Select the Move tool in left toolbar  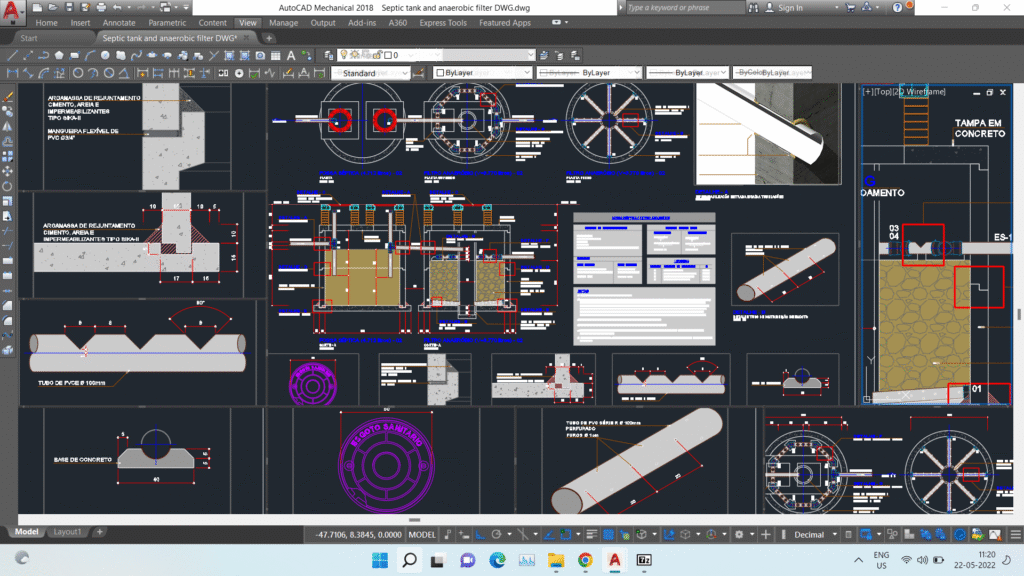8,171
